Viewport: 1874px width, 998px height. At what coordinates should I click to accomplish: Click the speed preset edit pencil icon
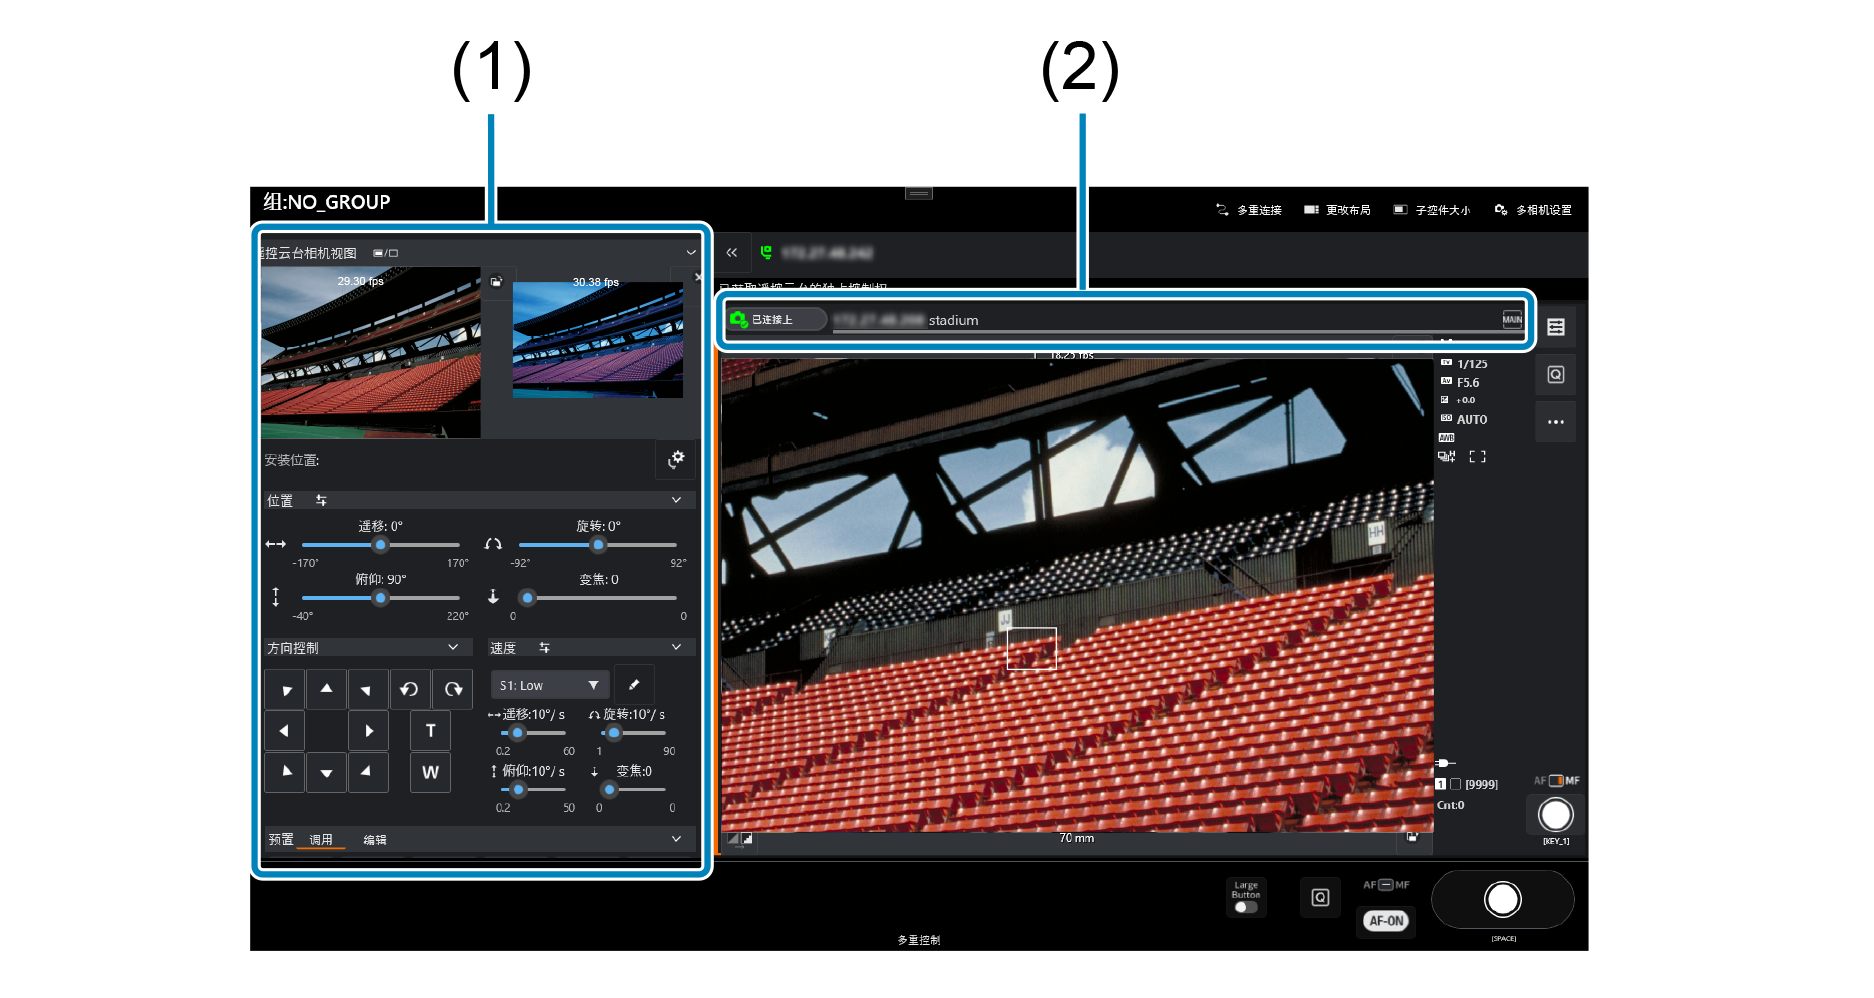click(x=634, y=685)
